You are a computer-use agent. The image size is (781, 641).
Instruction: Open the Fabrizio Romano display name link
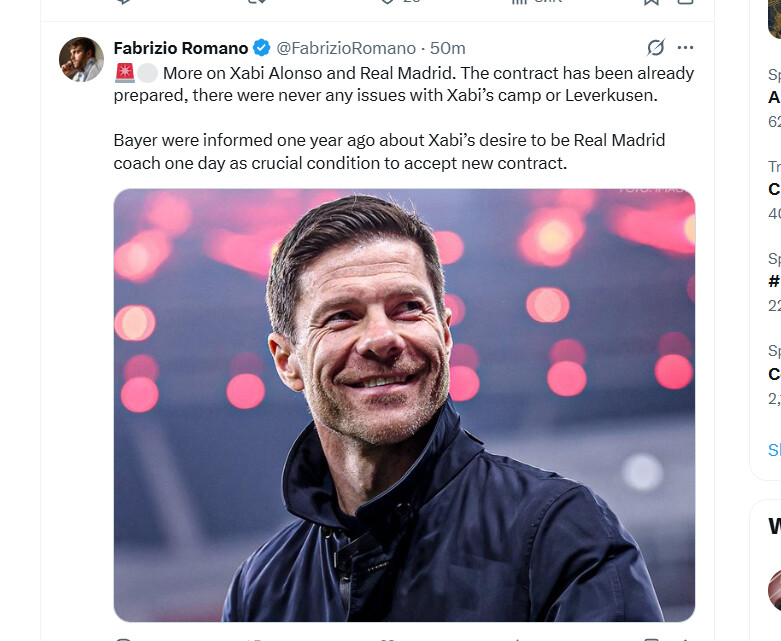[181, 48]
